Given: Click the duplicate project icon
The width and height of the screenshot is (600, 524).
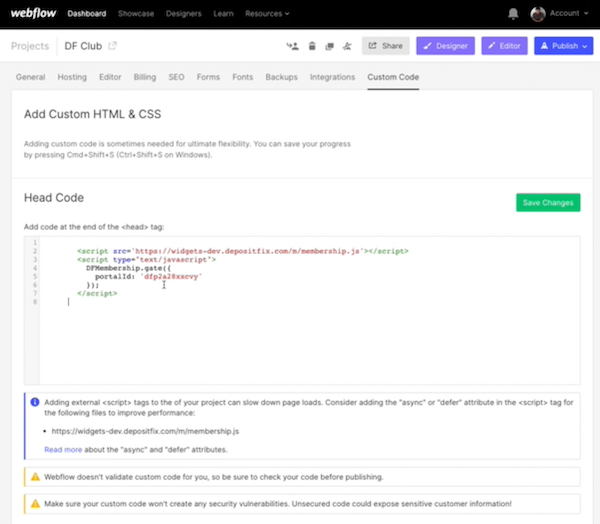Looking at the screenshot, I should tap(329, 46).
